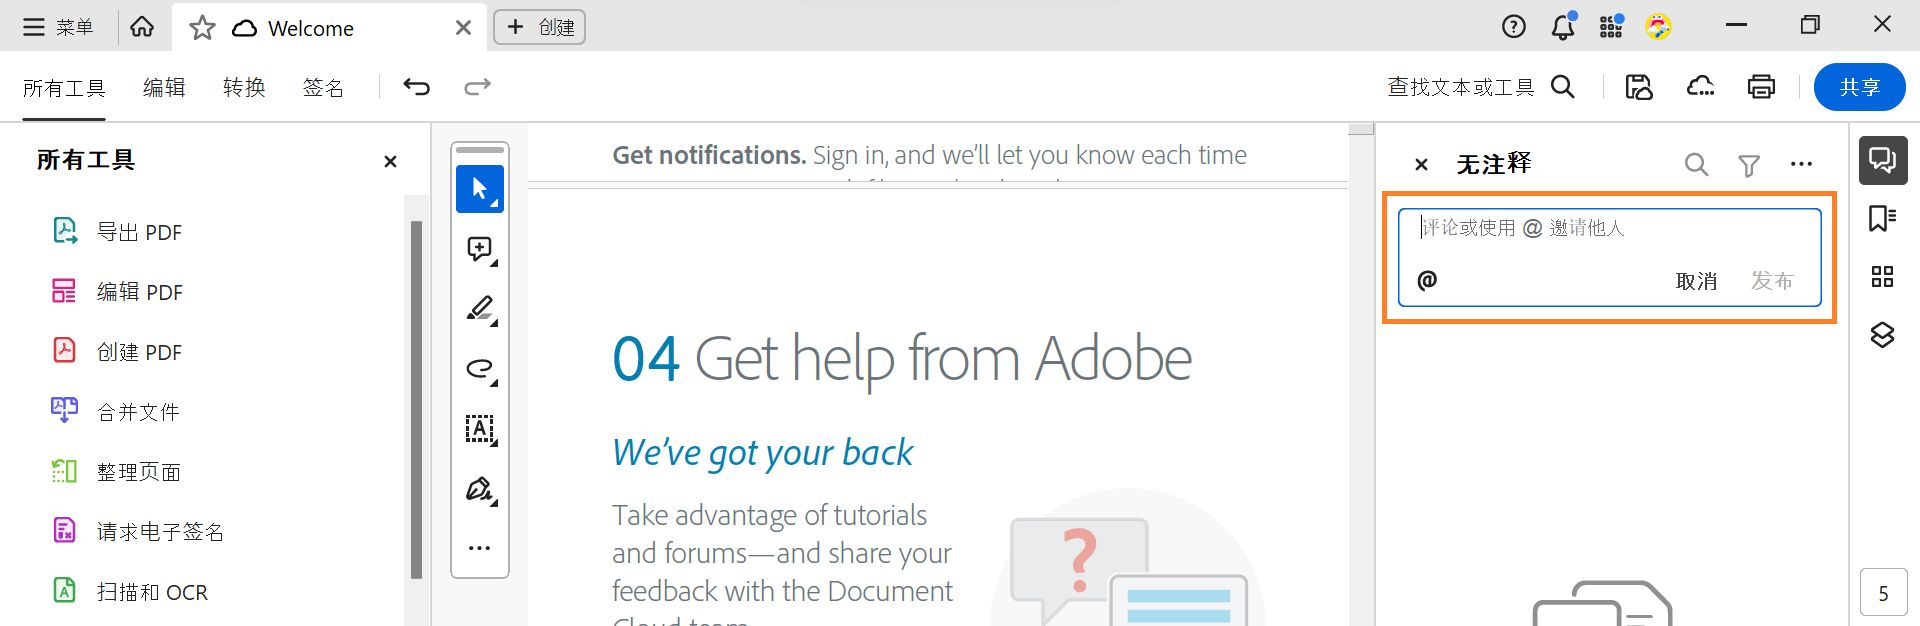
Task: Pick the freehand draw loop tool
Action: click(x=479, y=368)
